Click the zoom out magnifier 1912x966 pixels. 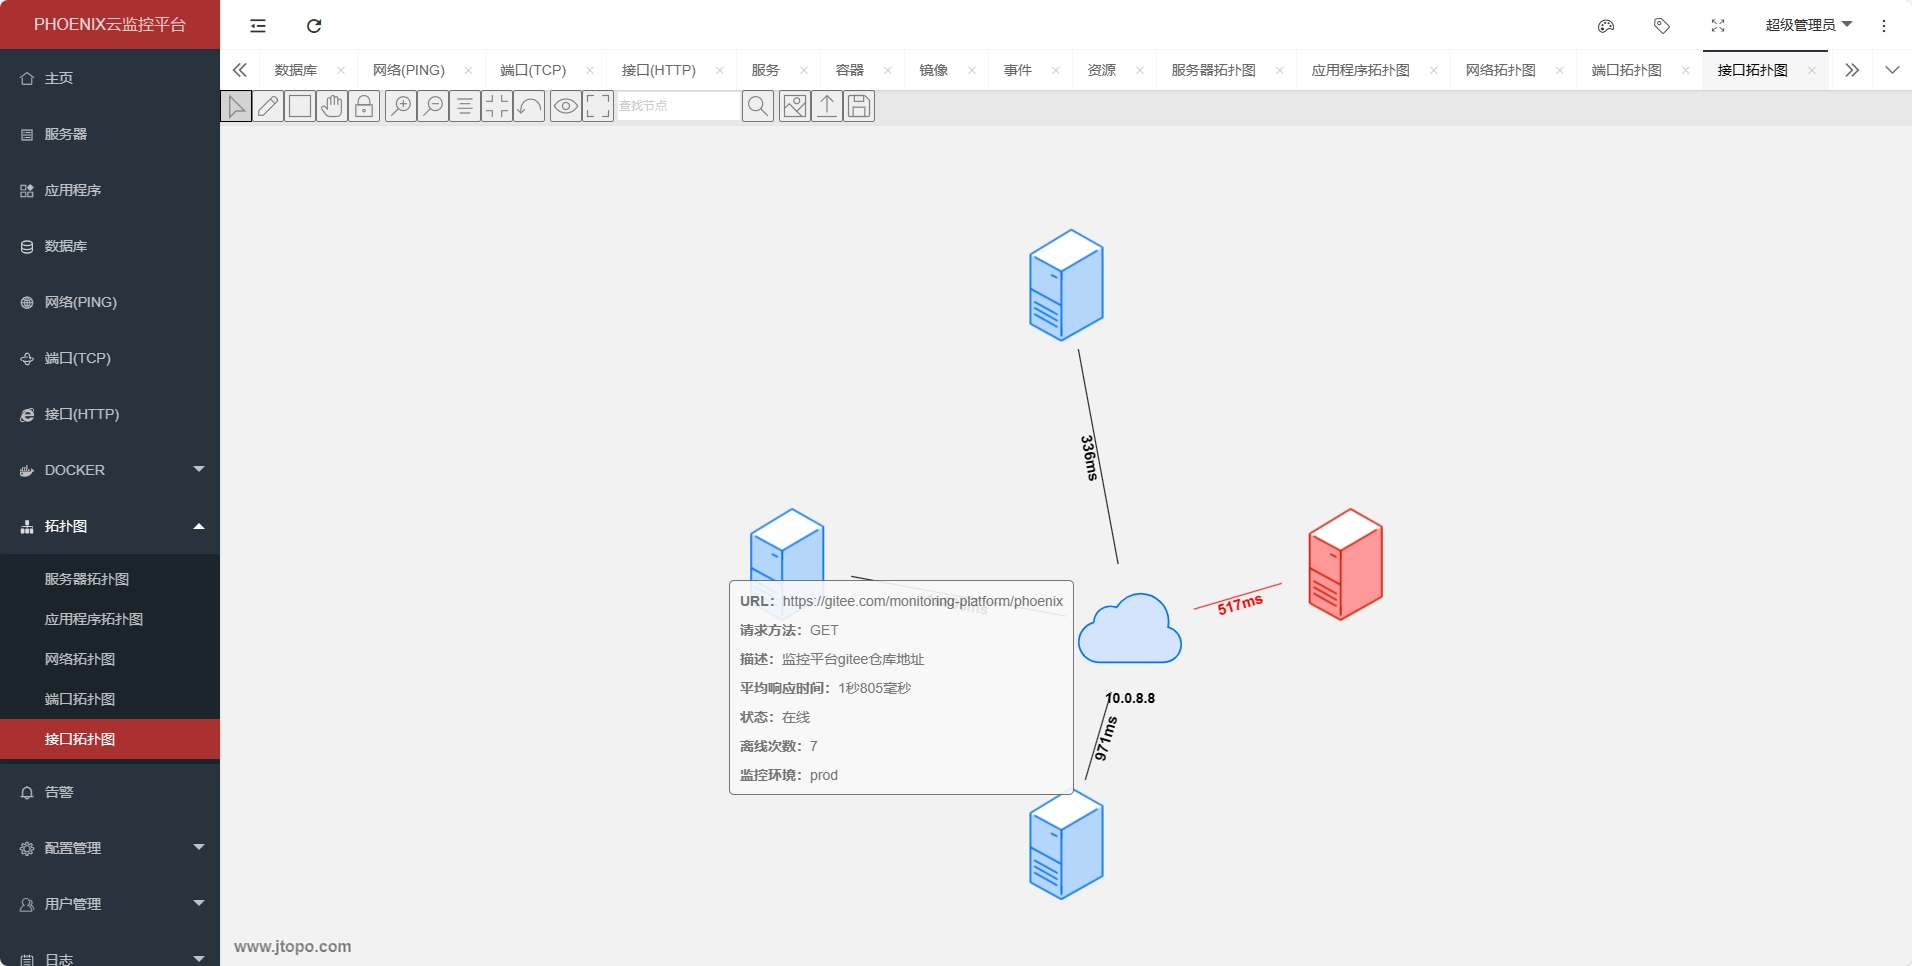[433, 106]
